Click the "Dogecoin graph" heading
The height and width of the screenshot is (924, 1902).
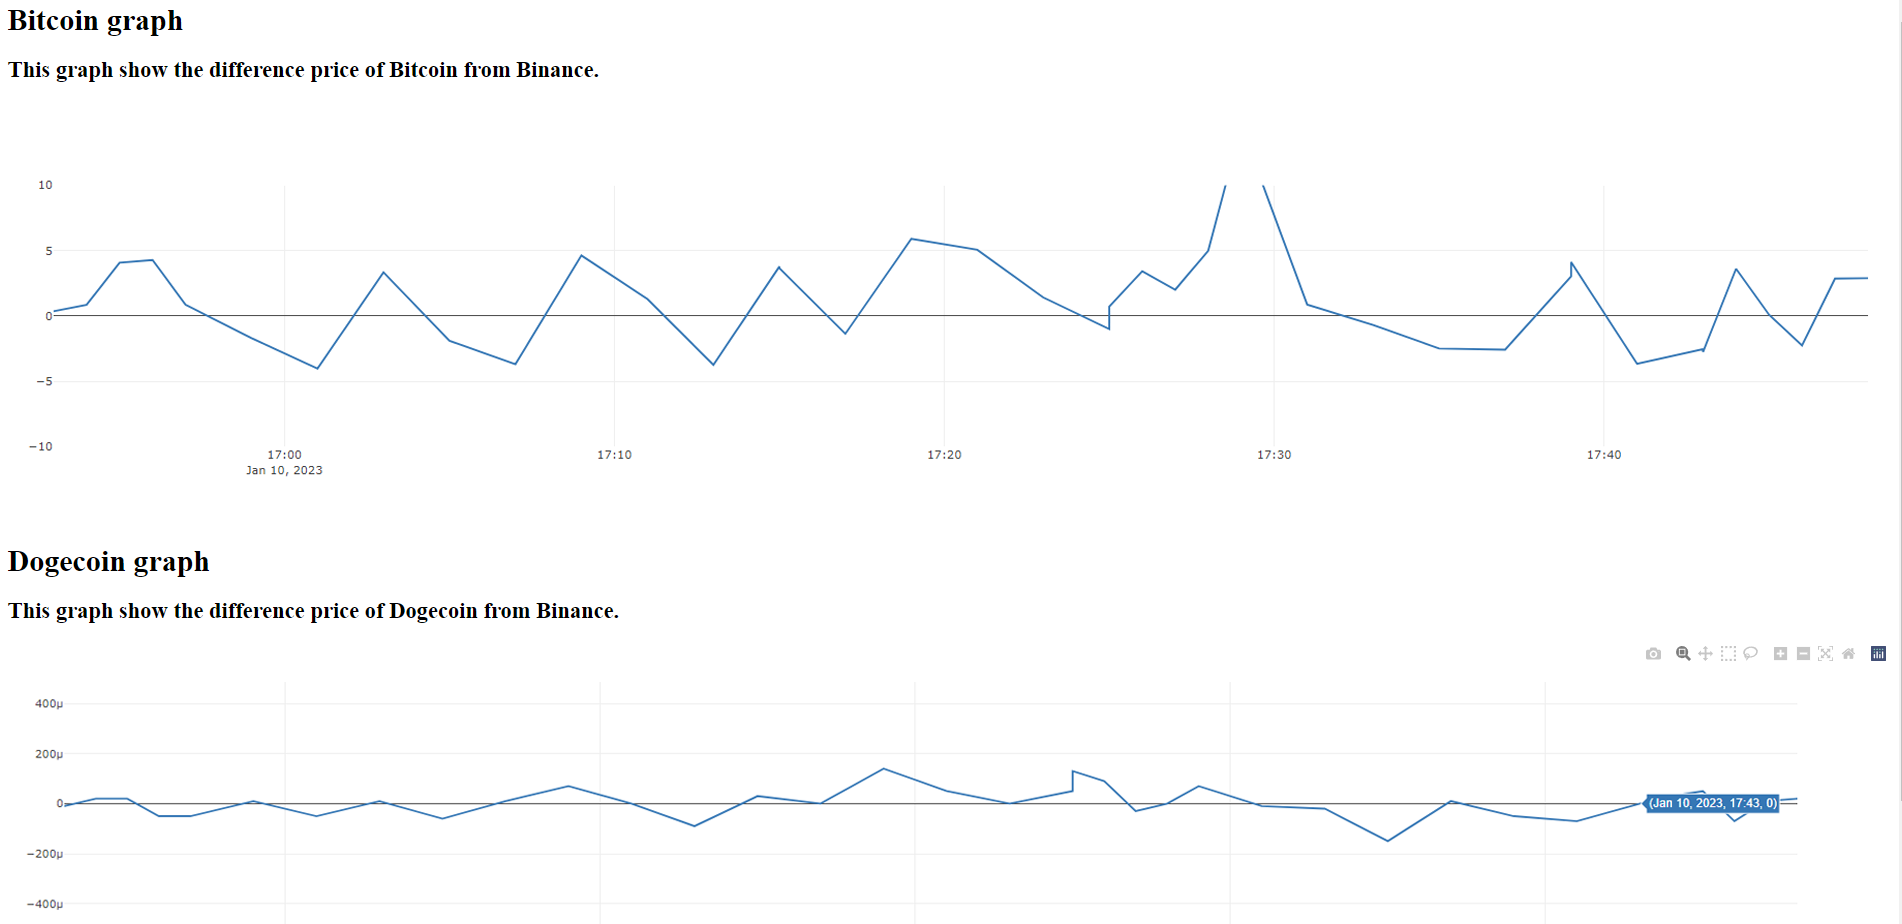(x=108, y=562)
